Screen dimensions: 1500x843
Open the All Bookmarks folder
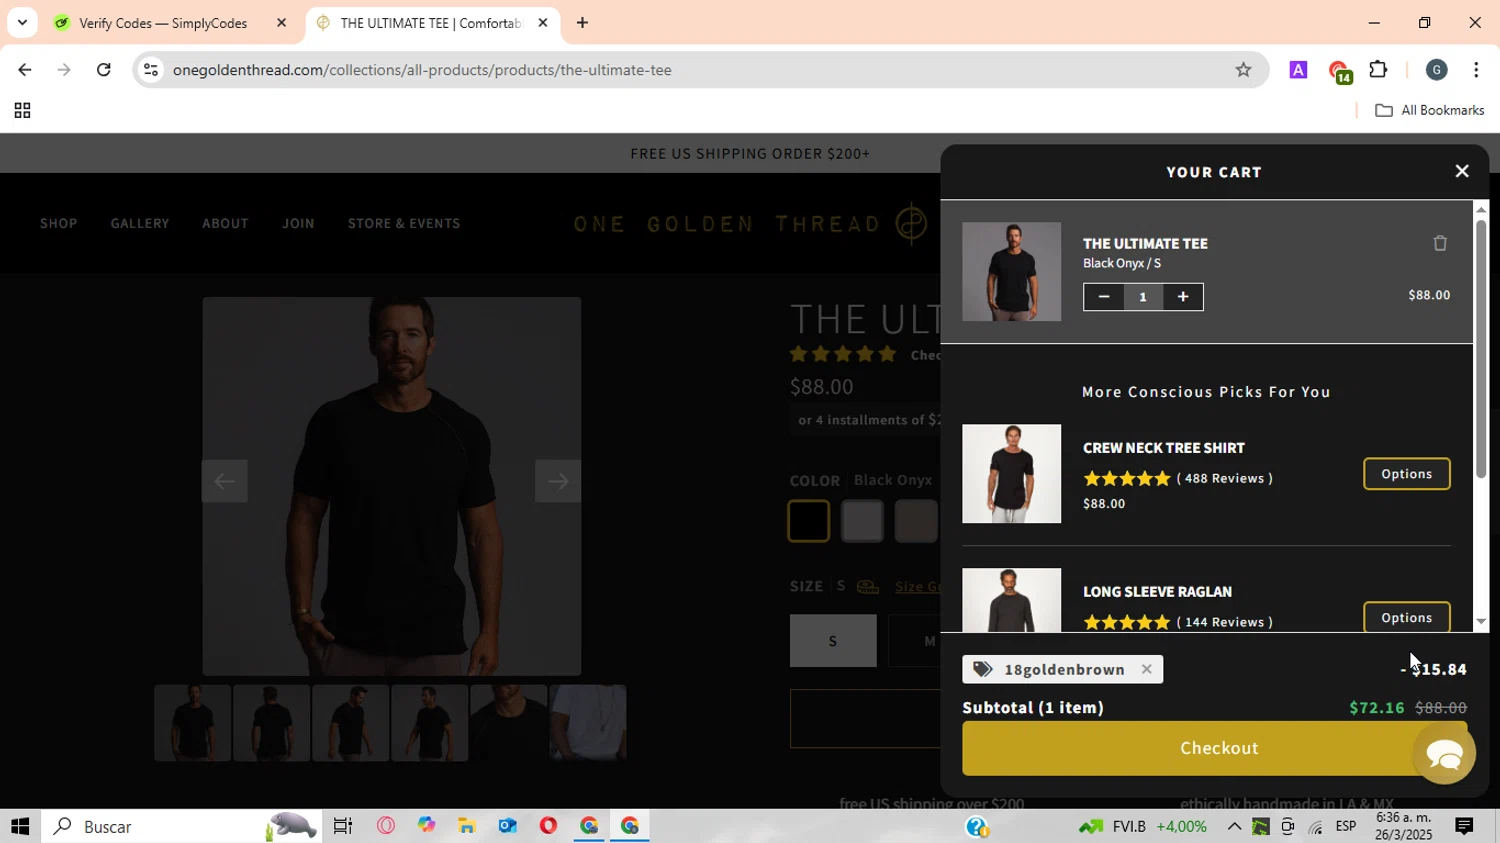coord(1429,111)
